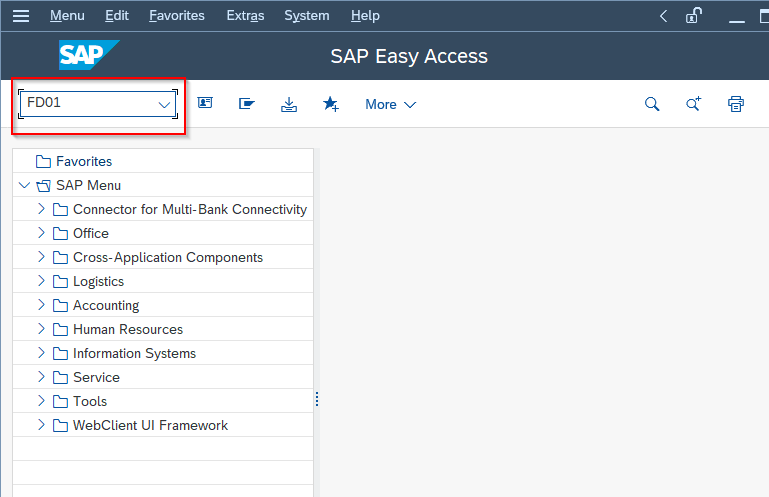Open the Edit menu
This screenshot has width=769, height=497.
117,16
